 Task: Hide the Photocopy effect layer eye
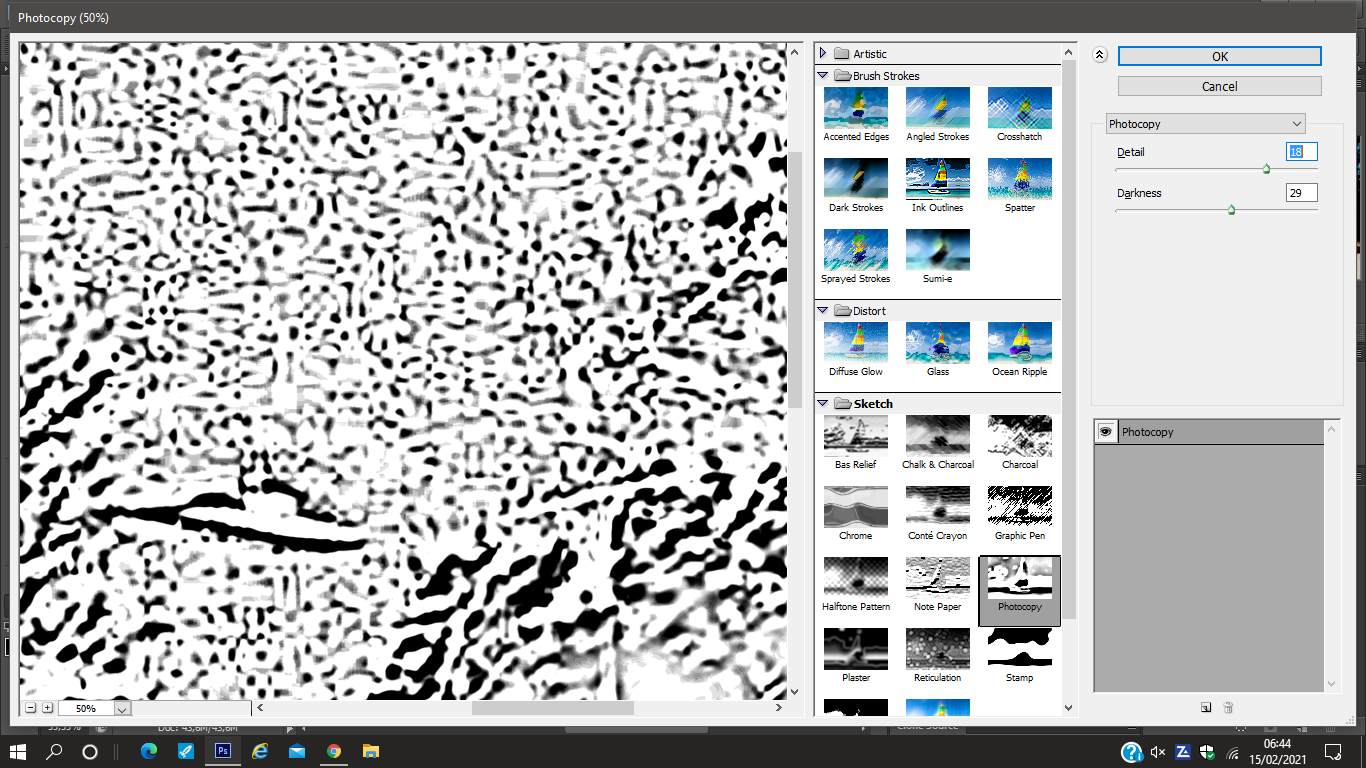pos(1106,432)
